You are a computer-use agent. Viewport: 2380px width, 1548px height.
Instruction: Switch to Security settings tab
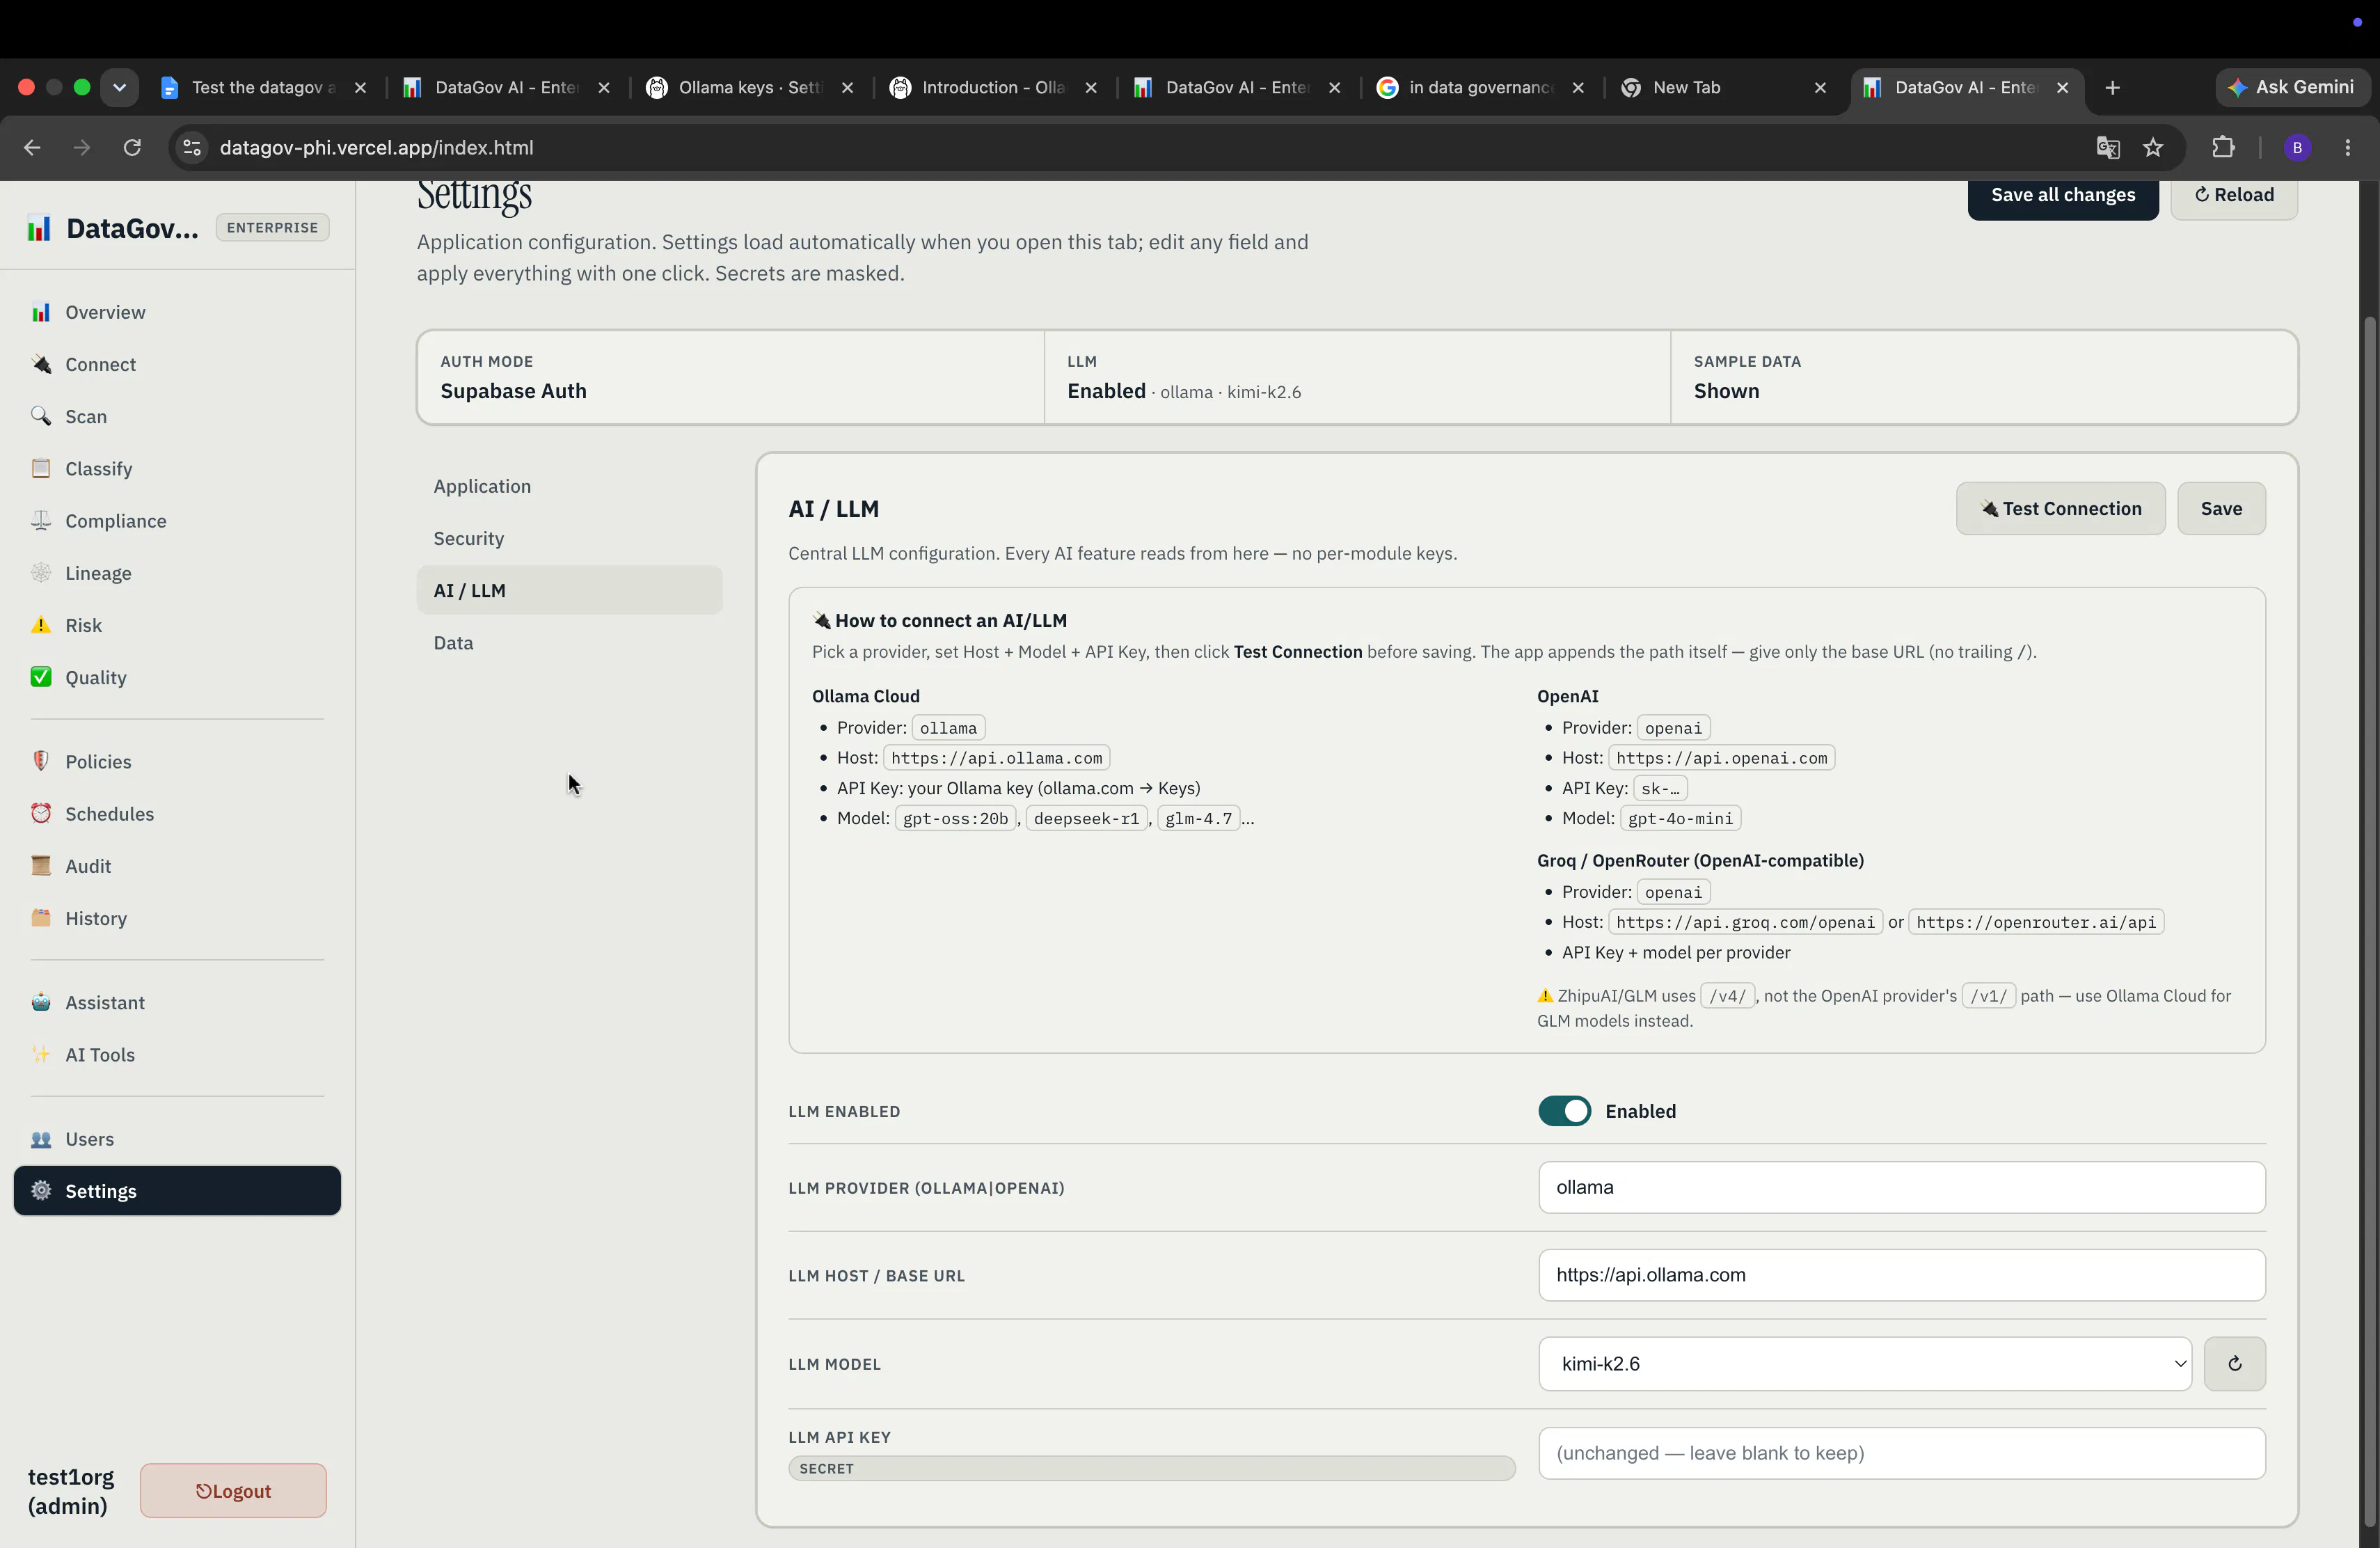click(x=569, y=538)
